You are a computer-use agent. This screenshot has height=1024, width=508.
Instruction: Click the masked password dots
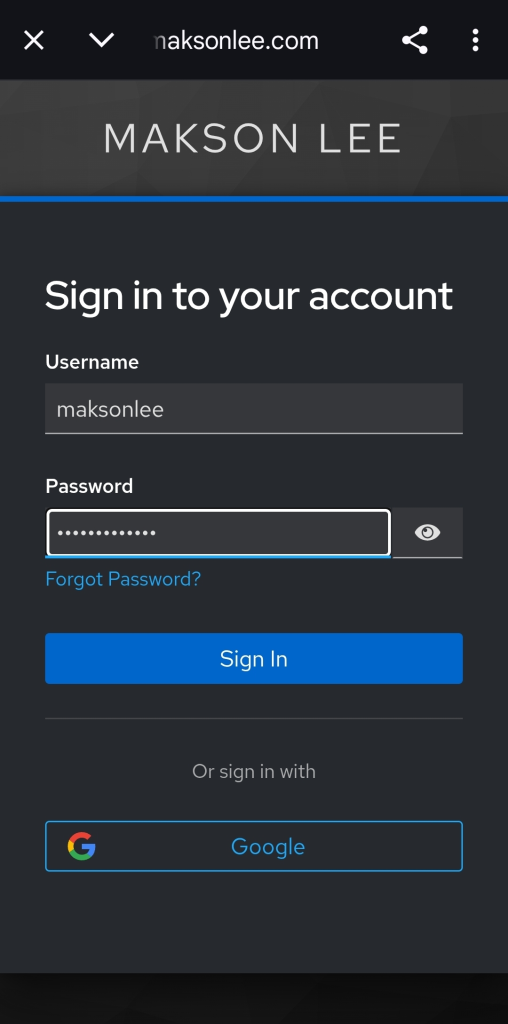pos(106,533)
